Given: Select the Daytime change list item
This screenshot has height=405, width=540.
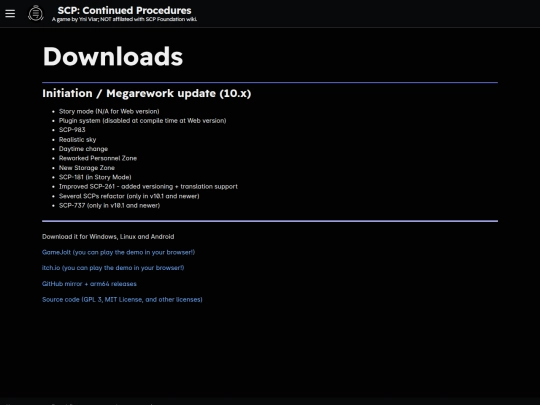Looking at the screenshot, I should pos(83,149).
